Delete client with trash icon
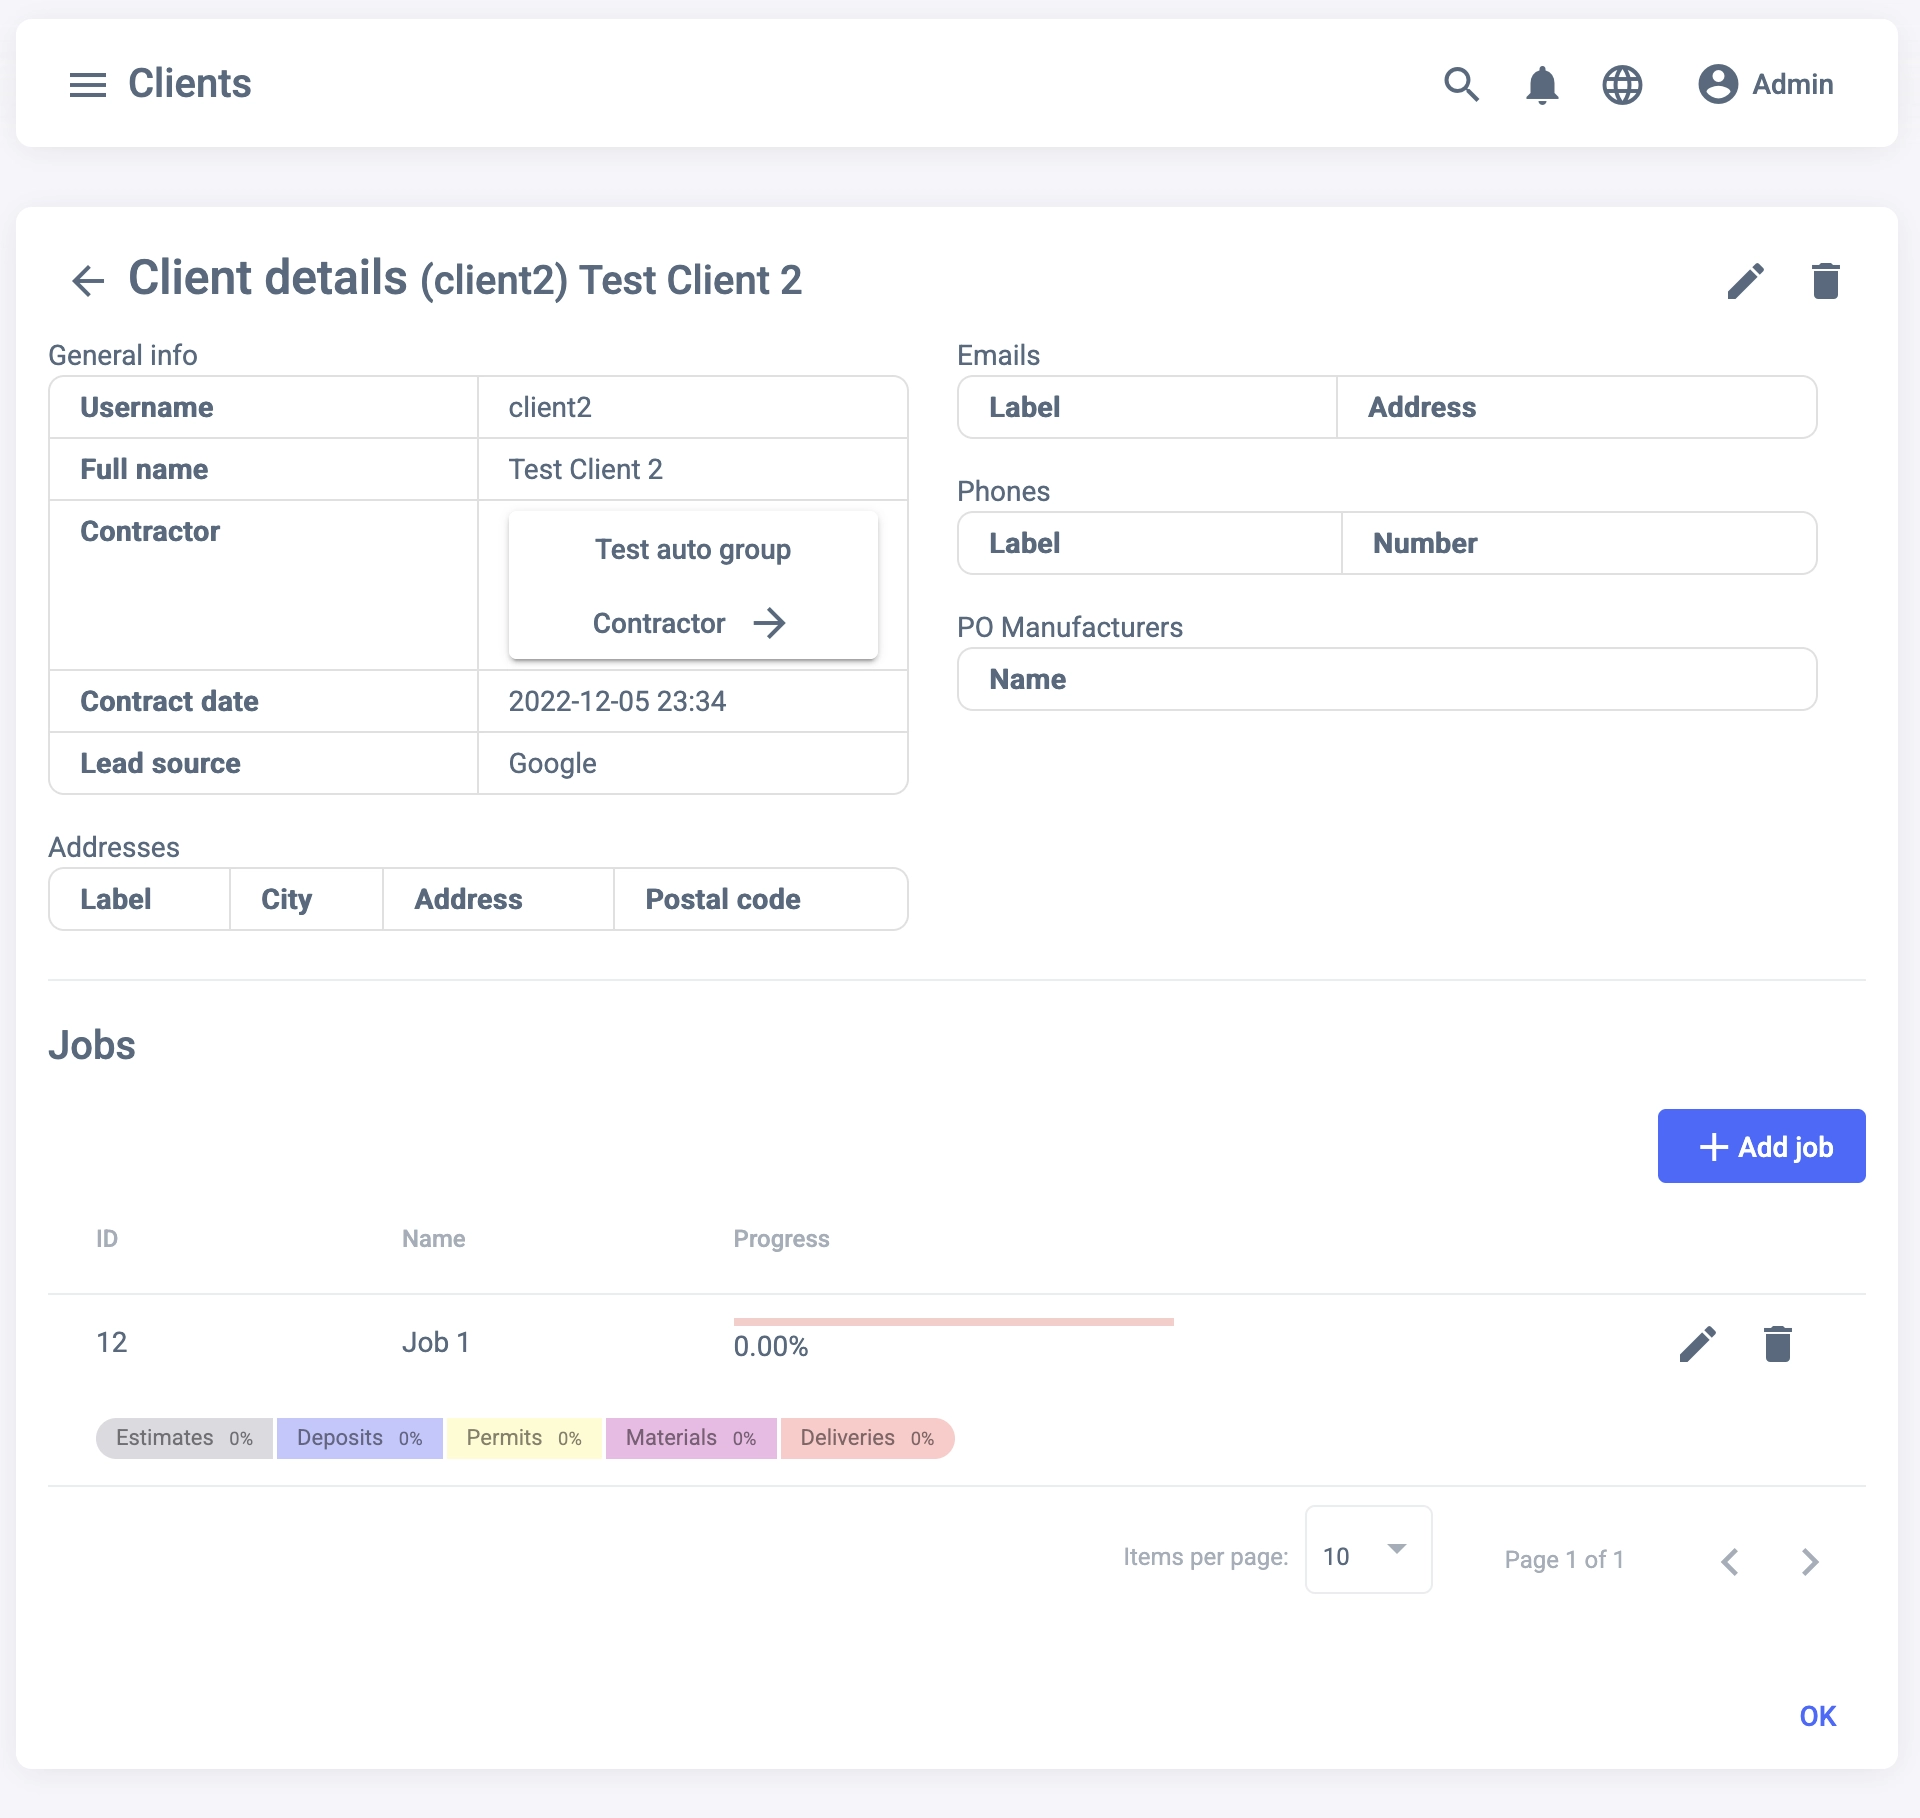Image resolution: width=1920 pixels, height=1818 pixels. coord(1825,281)
